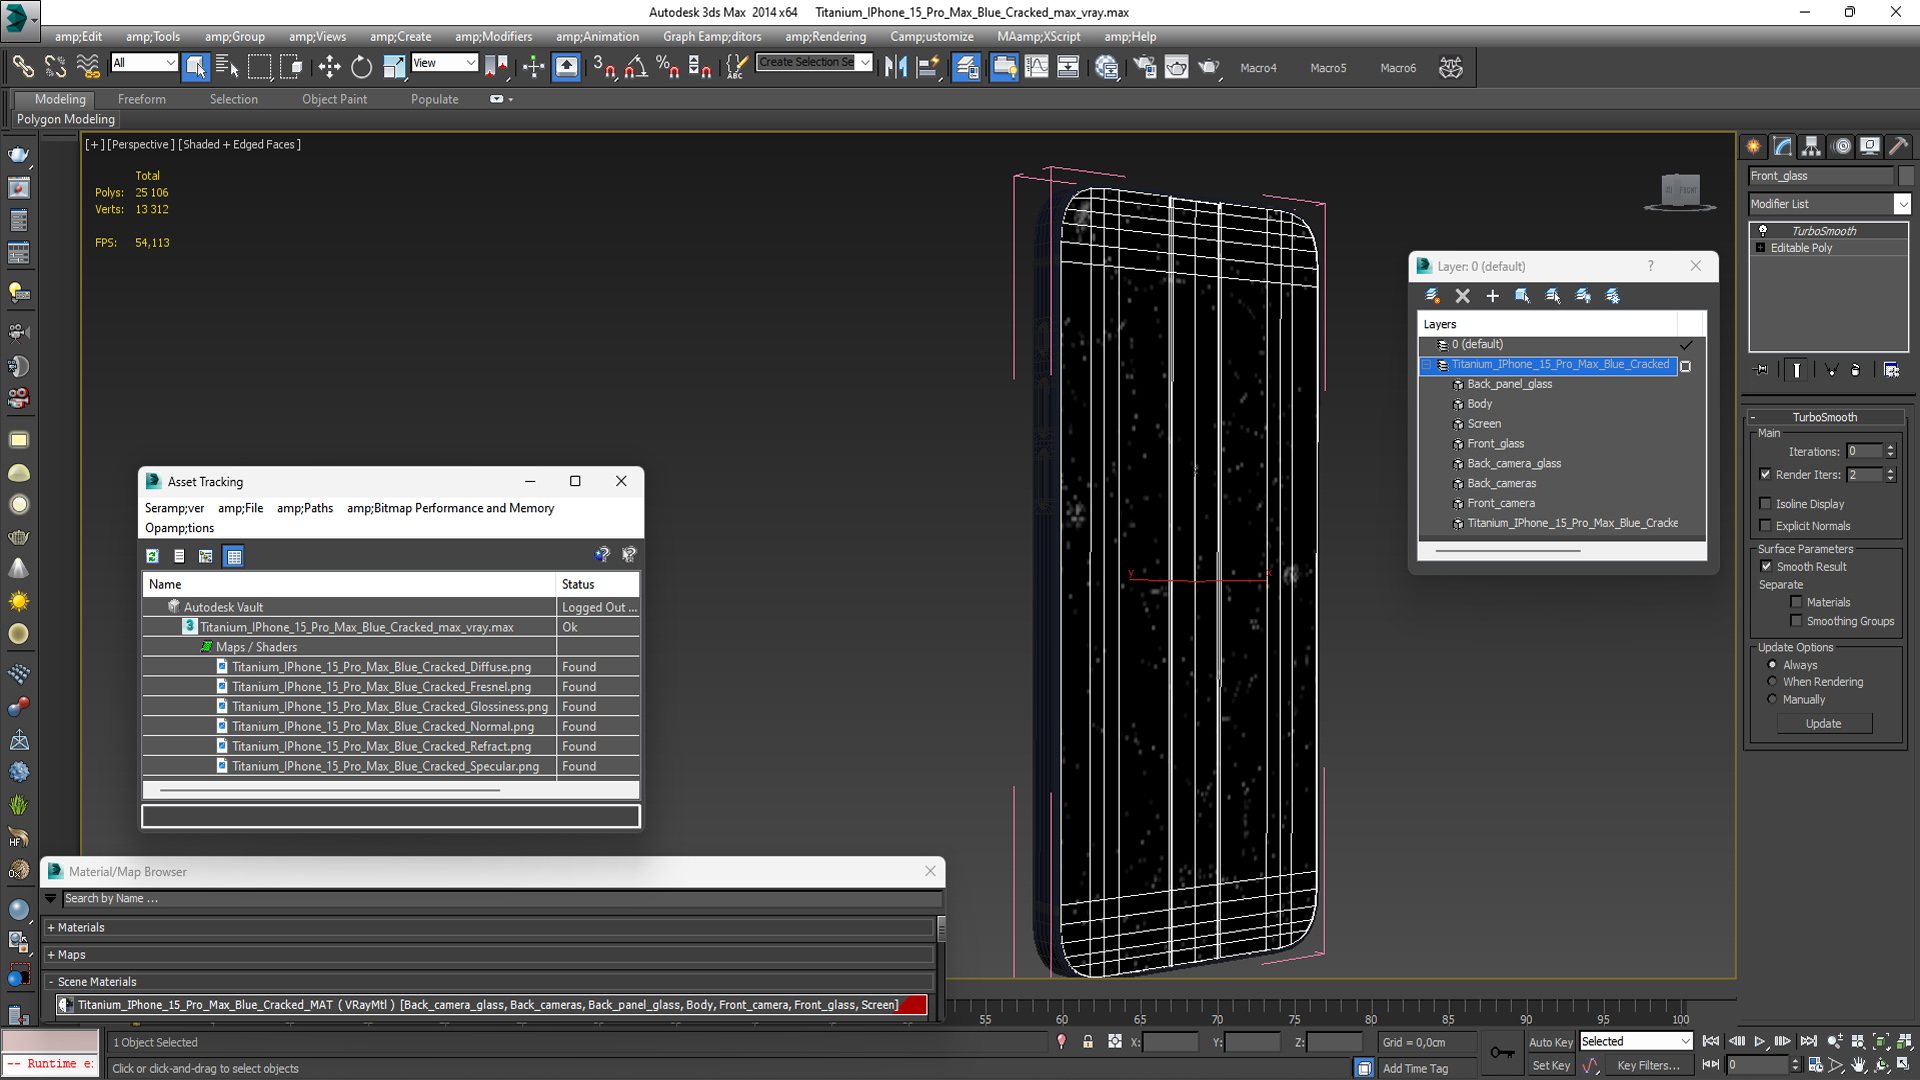Click Add layer plus icon in Layer dialog
This screenshot has width=1920, height=1080.
point(1492,296)
